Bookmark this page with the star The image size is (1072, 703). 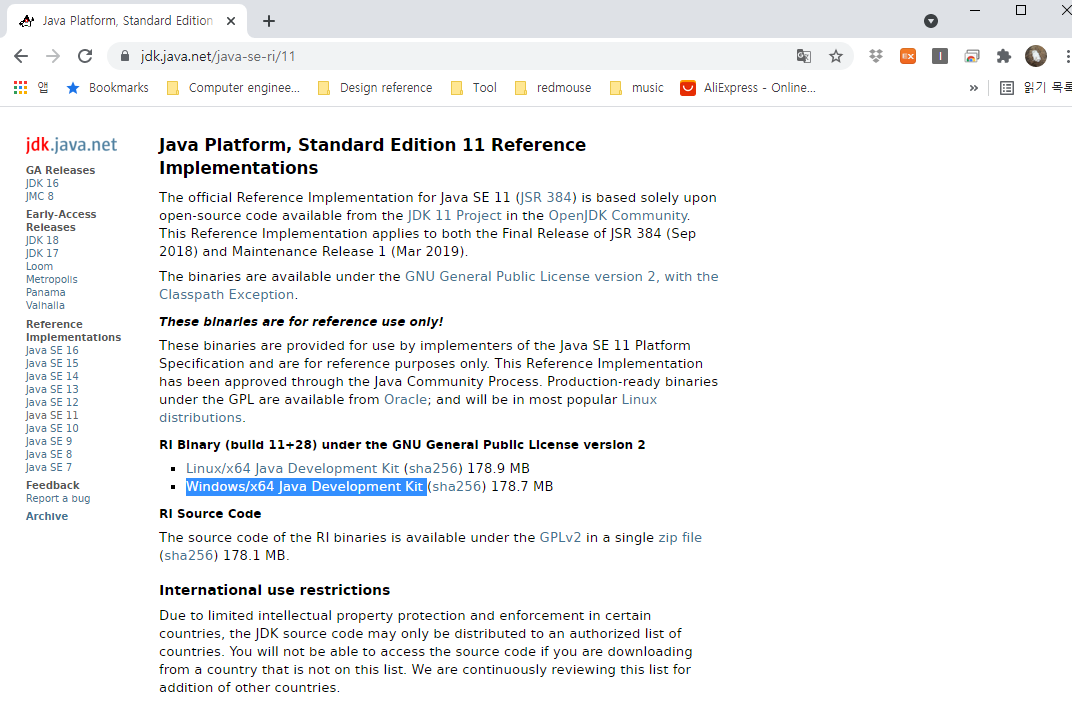point(835,56)
